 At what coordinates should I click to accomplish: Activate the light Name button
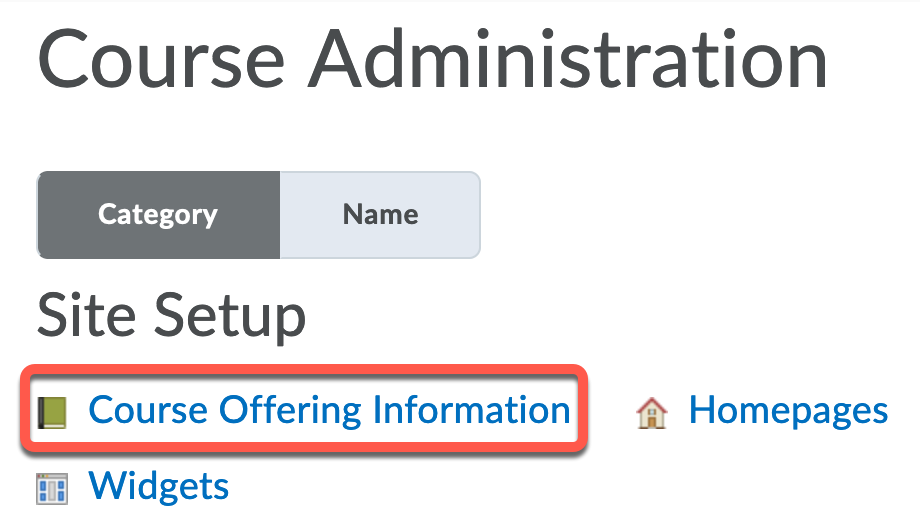pos(380,215)
